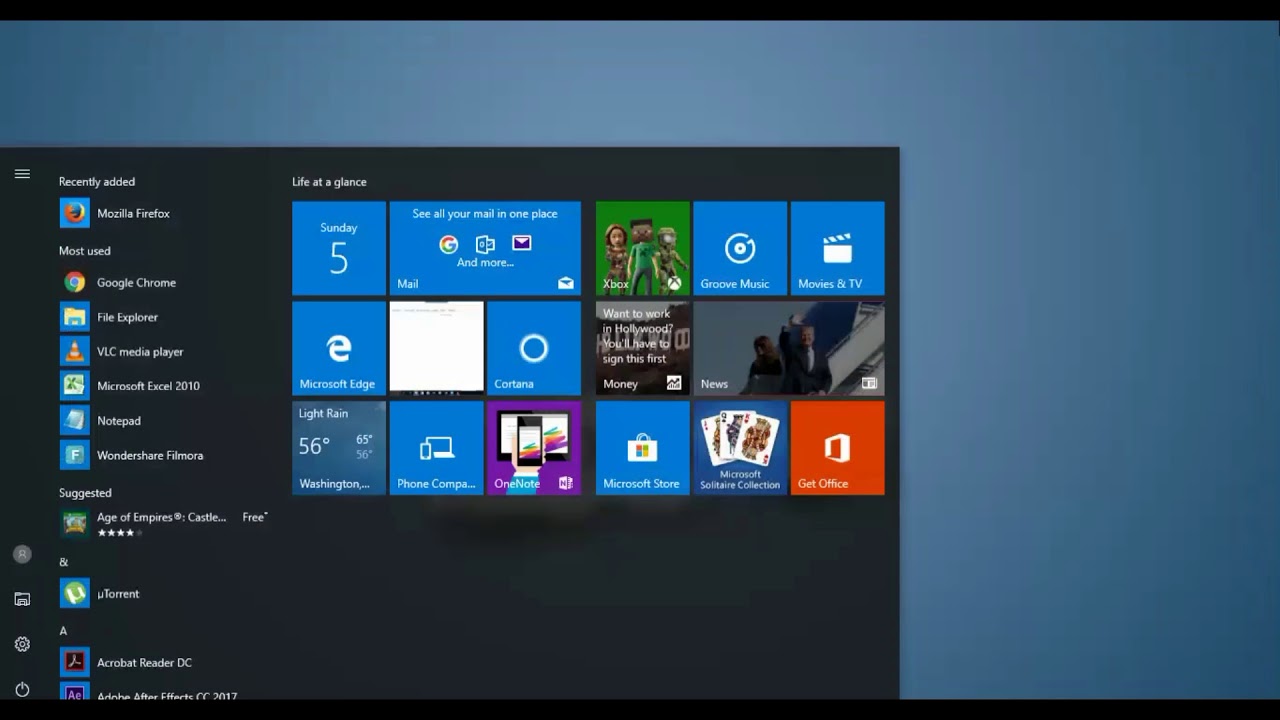Open the Microsoft Solitaire Collection tile

click(740, 448)
